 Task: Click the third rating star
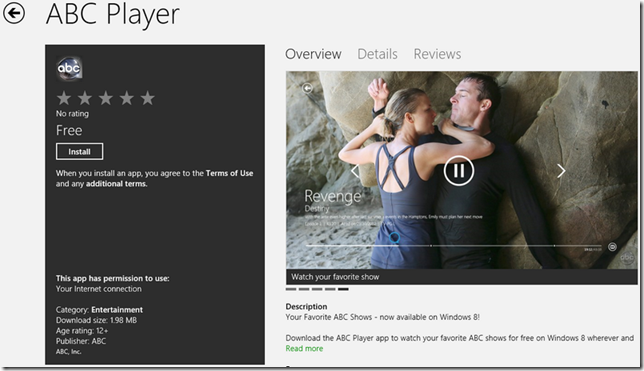106,98
